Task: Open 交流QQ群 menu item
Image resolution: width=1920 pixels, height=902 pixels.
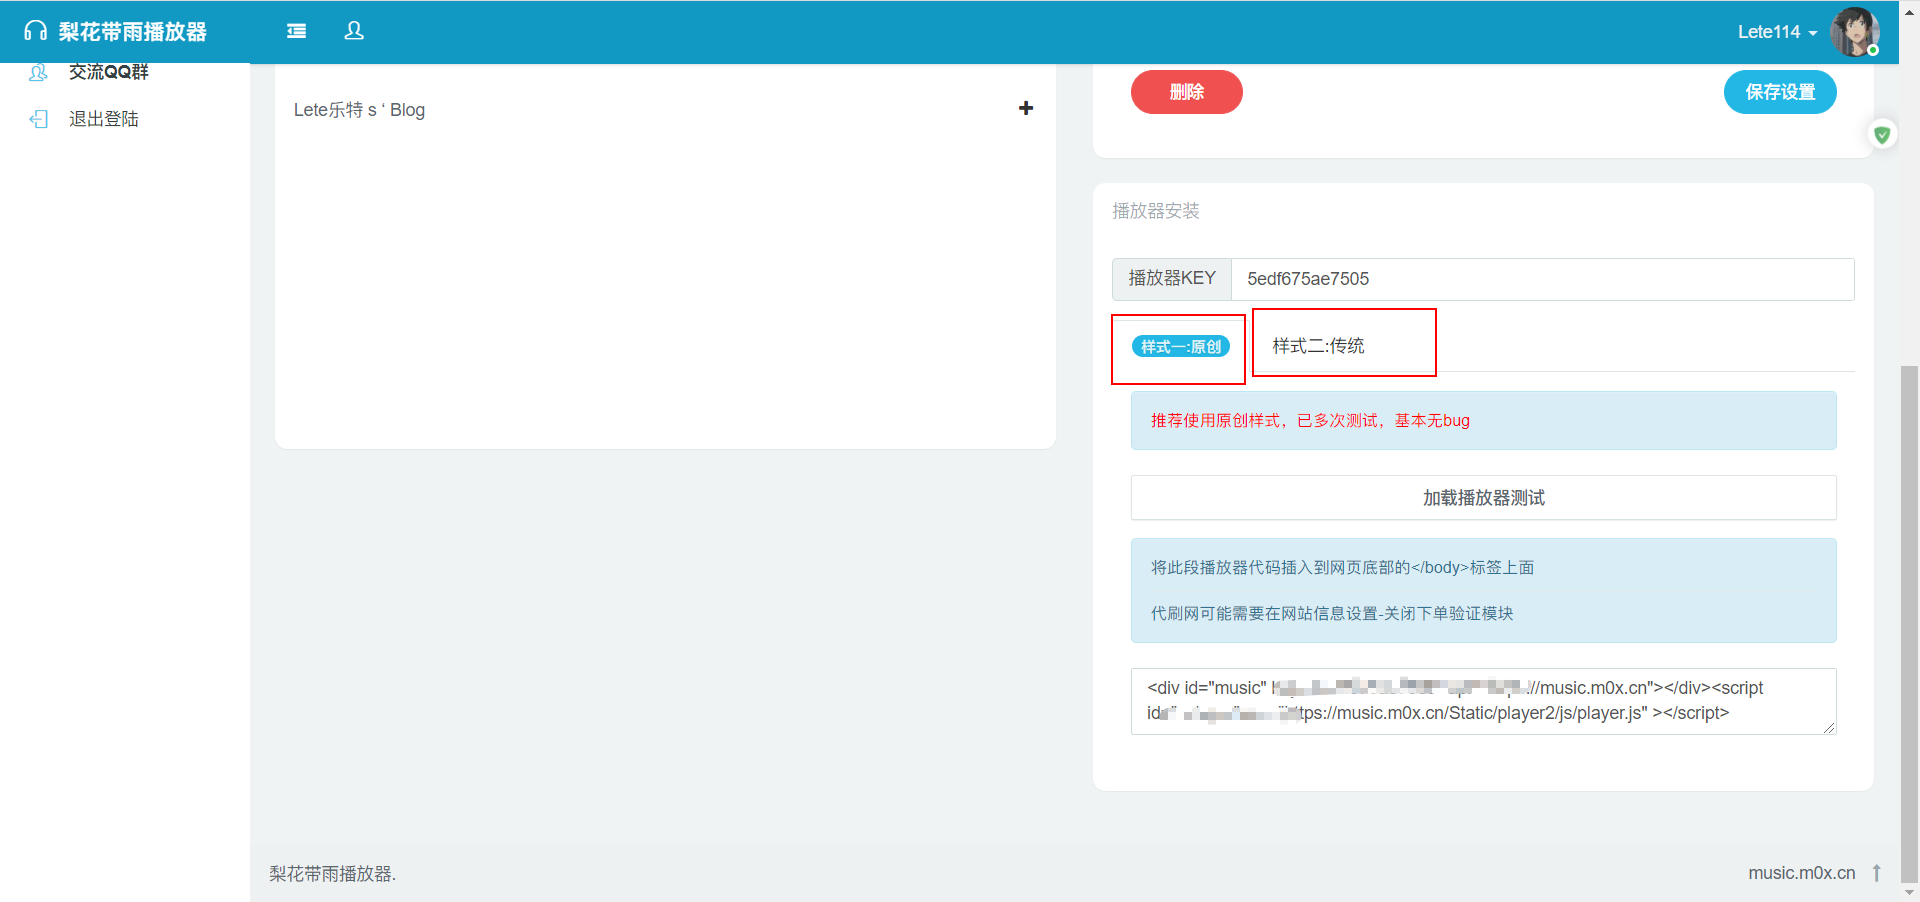Action: tap(109, 72)
